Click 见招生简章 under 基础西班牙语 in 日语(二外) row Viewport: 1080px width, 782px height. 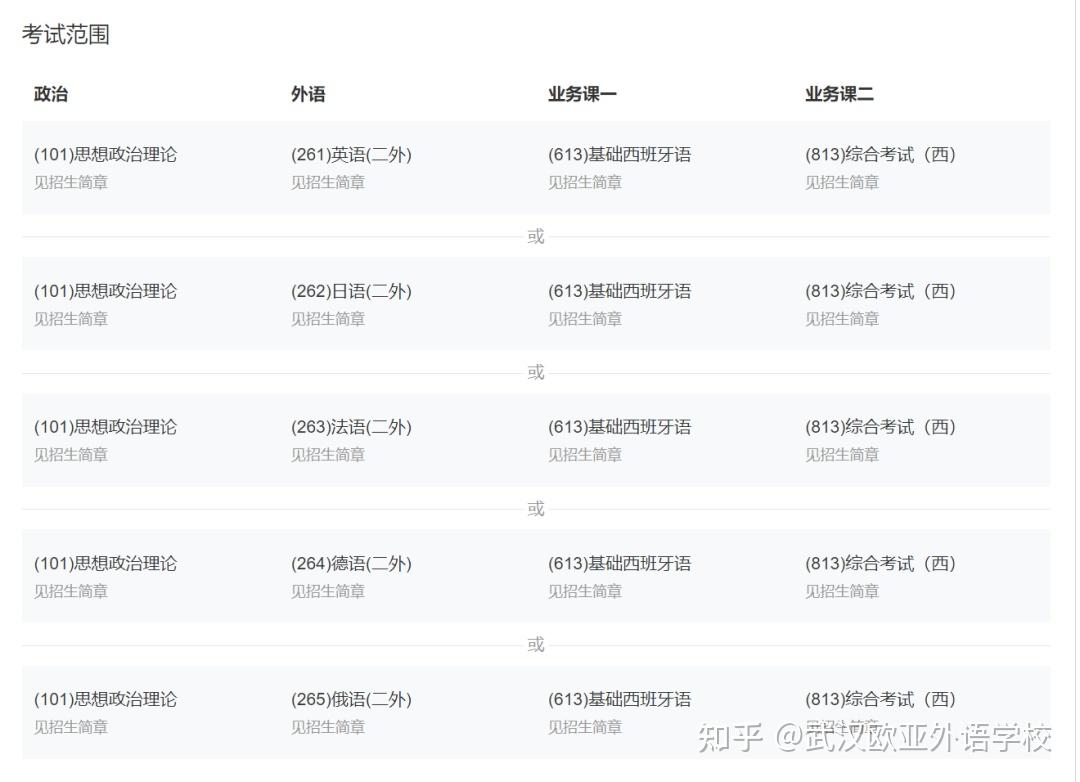(585, 319)
